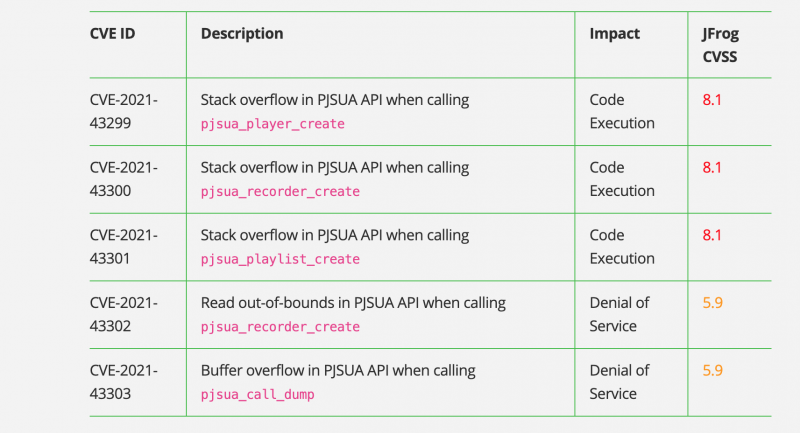Screen dimensions: 800x433
Task: Click the pjsua_player_create function name
Action: (x=272, y=124)
